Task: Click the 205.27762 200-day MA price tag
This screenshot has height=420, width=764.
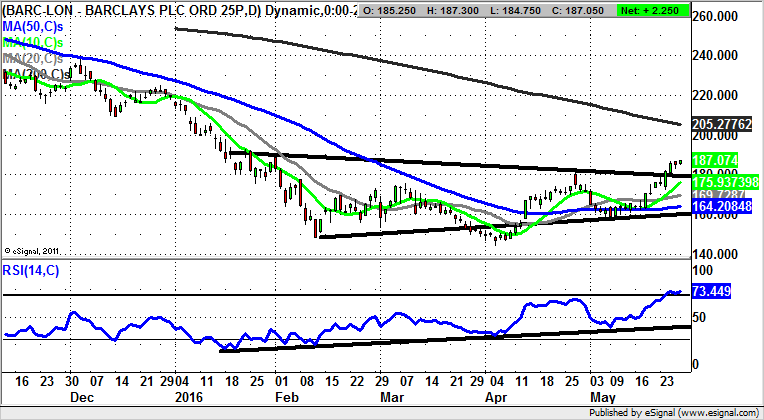Action: point(726,124)
